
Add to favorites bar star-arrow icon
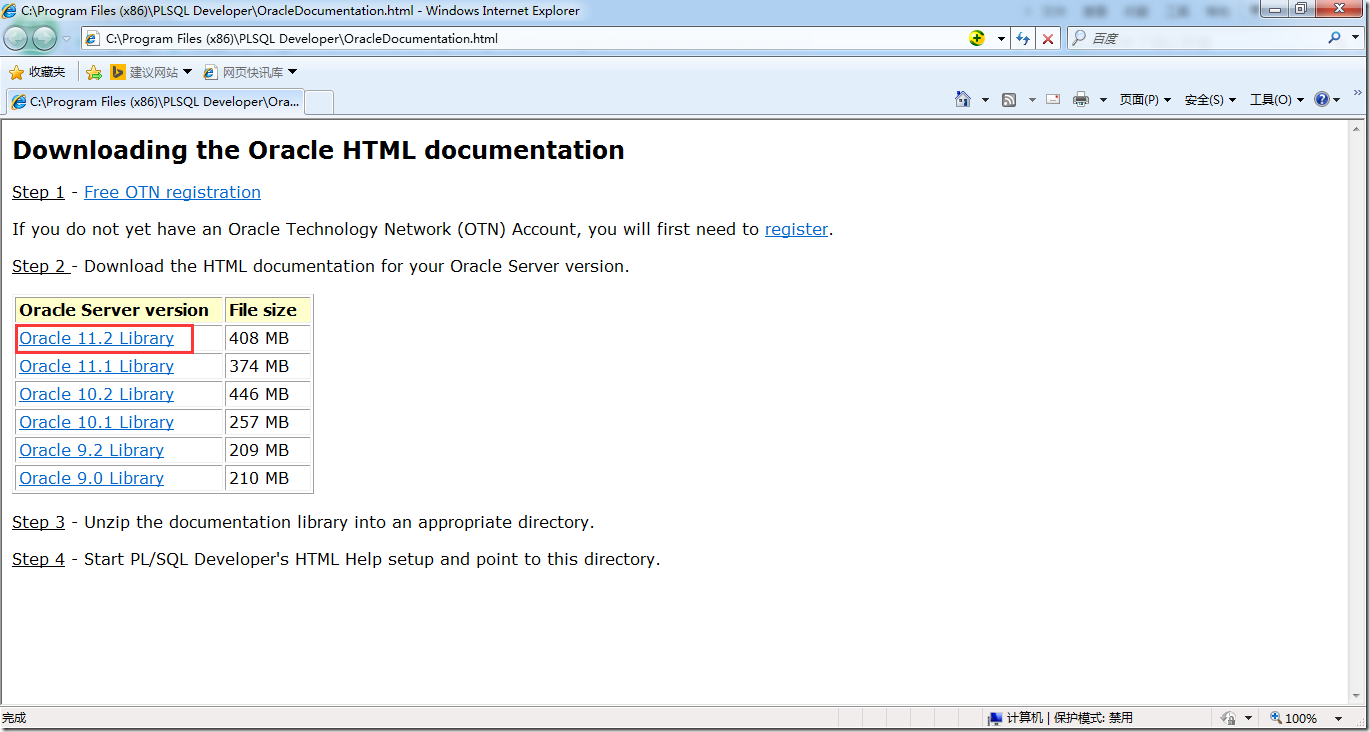[x=93, y=72]
